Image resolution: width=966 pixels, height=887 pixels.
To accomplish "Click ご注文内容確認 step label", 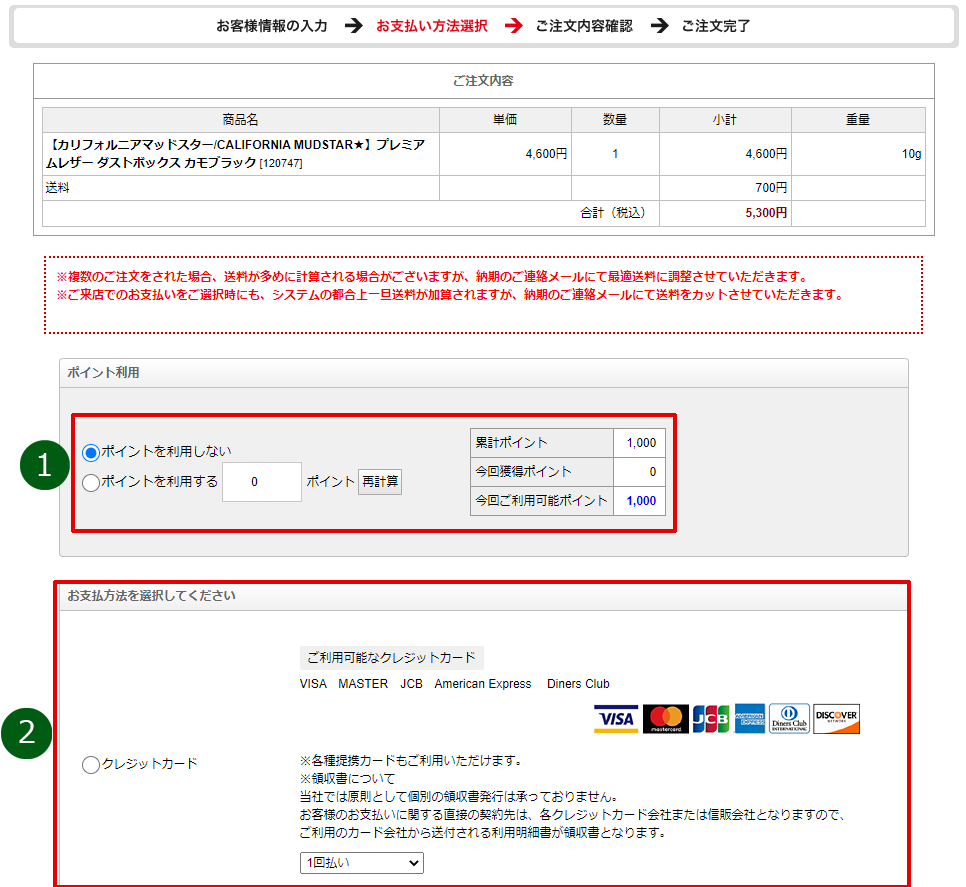I will [x=583, y=26].
